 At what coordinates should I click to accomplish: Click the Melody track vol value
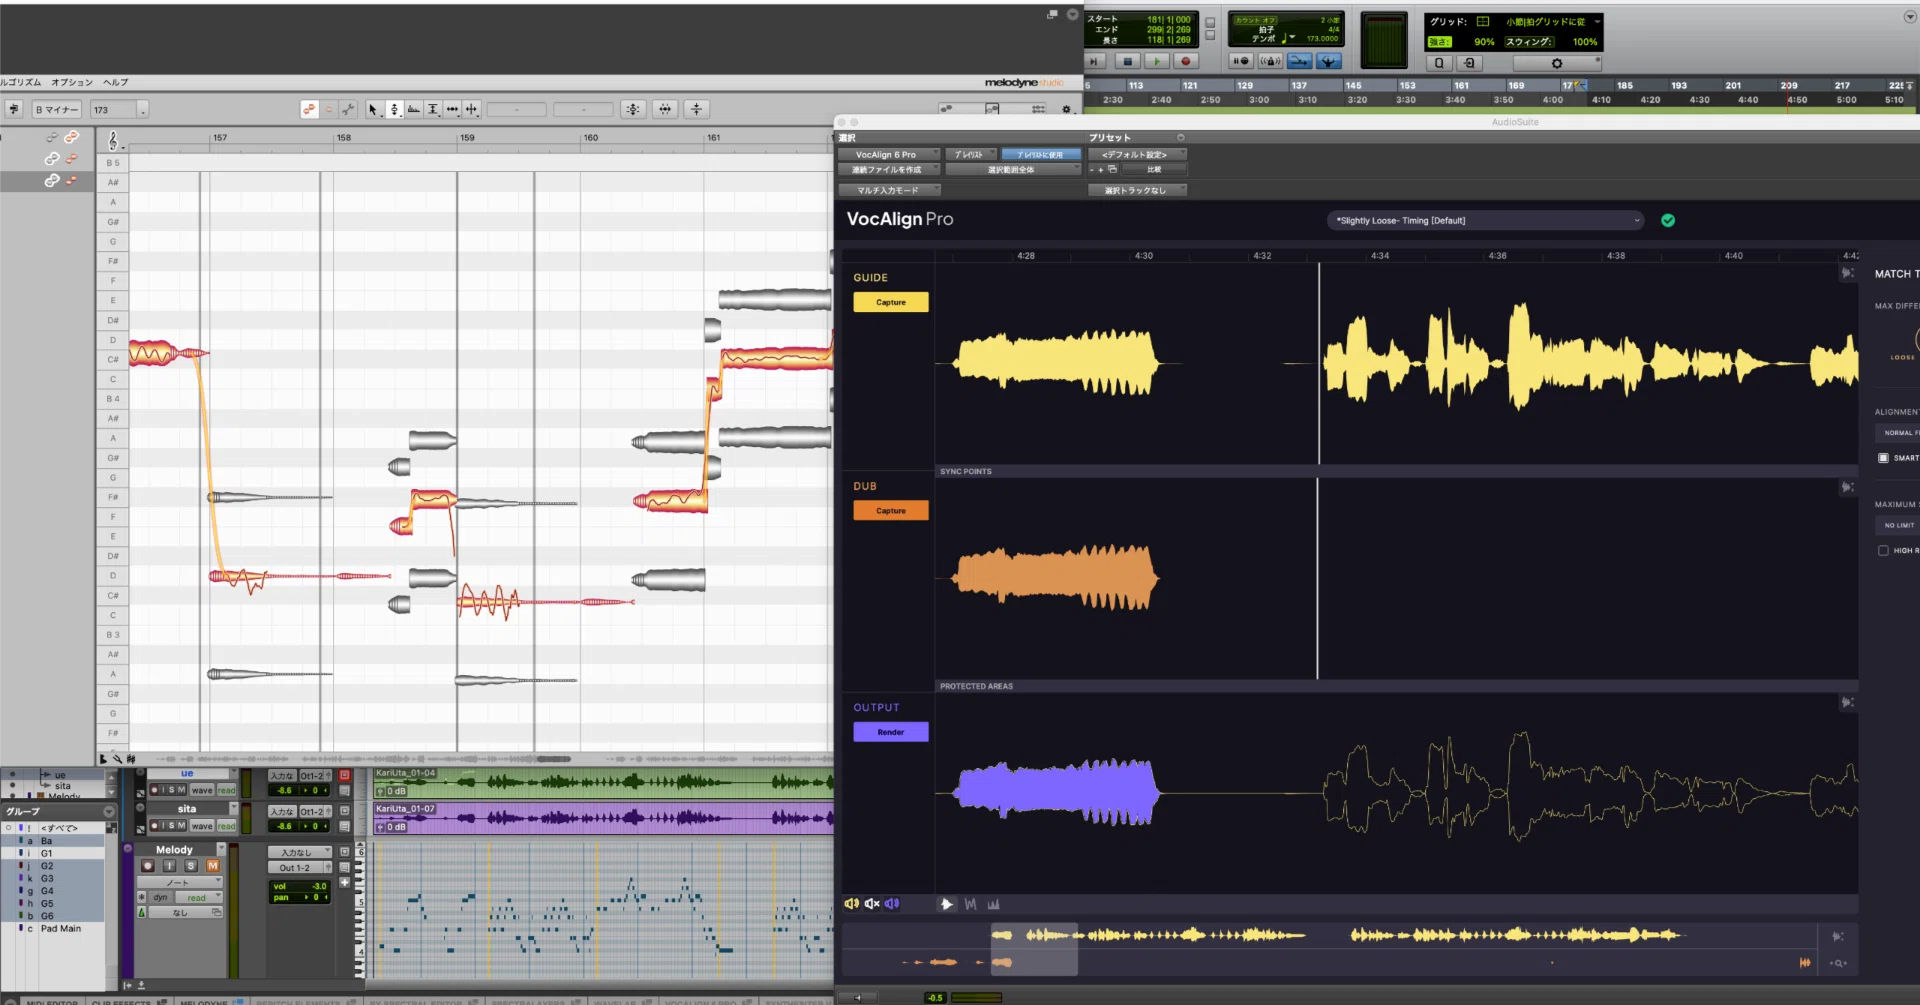pos(319,886)
